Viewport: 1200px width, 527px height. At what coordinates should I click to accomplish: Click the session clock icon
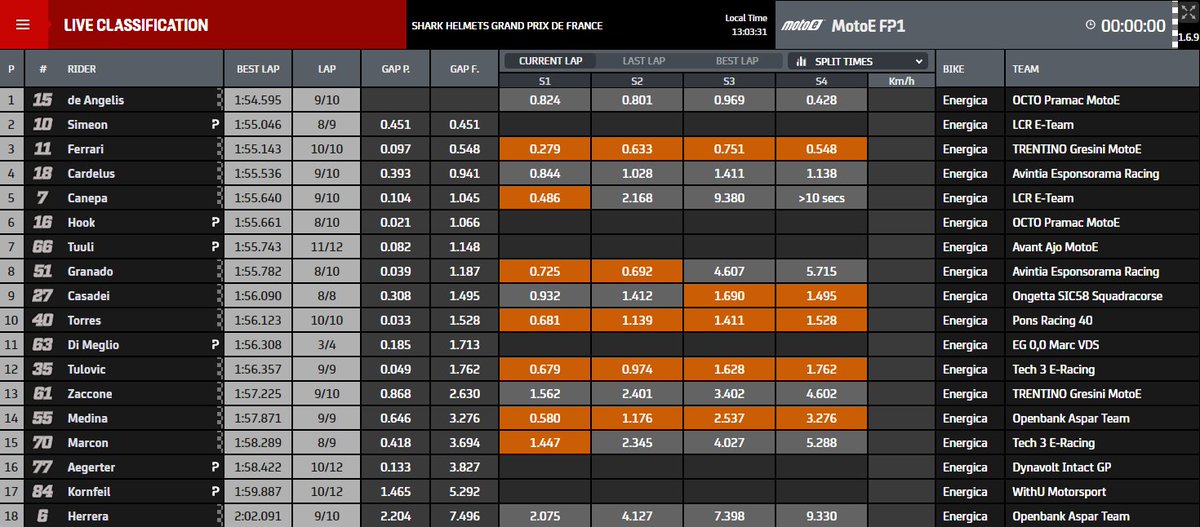(1090, 26)
